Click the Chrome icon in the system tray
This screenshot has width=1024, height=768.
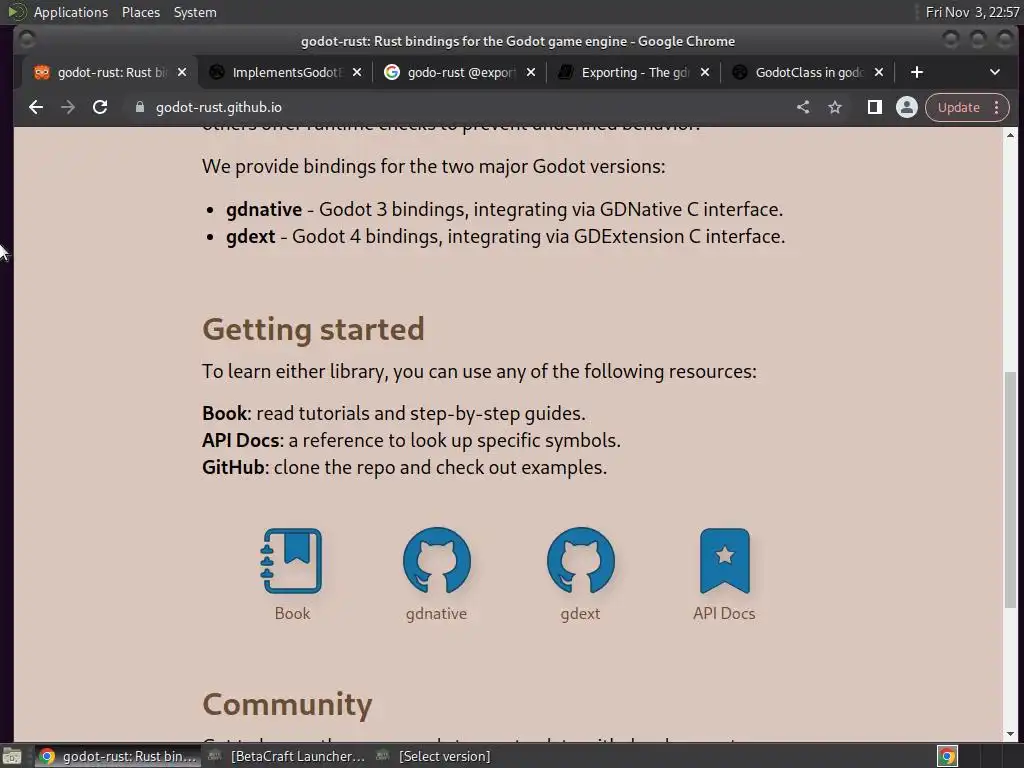947,756
